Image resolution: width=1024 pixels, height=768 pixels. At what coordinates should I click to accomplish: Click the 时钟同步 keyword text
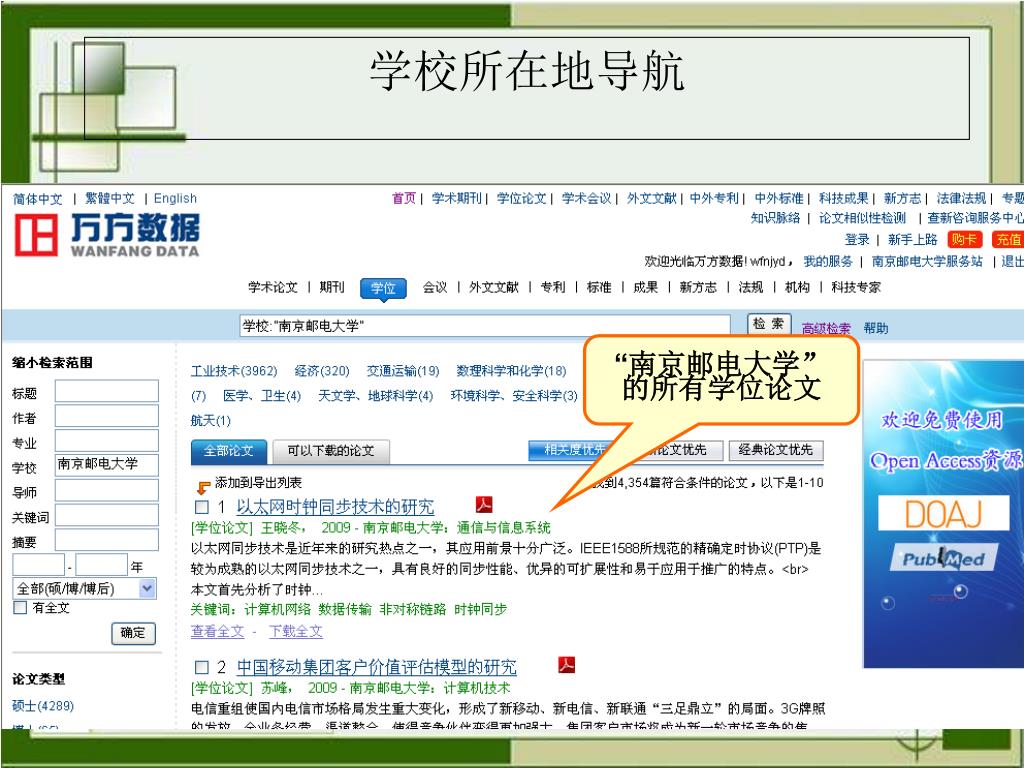coord(481,609)
